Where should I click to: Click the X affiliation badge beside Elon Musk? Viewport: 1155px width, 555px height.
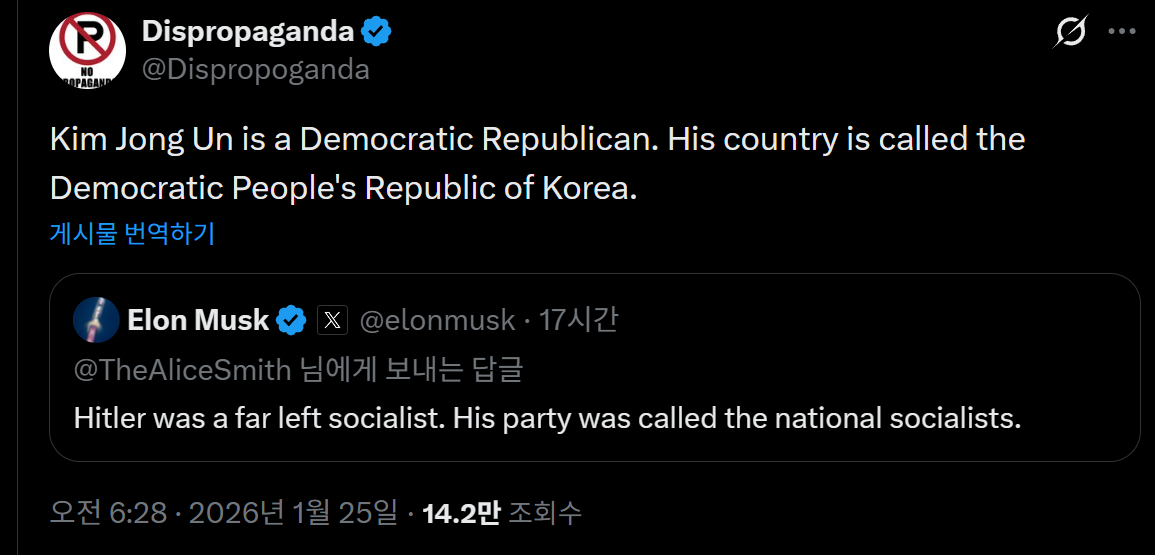pyautogui.click(x=332, y=321)
